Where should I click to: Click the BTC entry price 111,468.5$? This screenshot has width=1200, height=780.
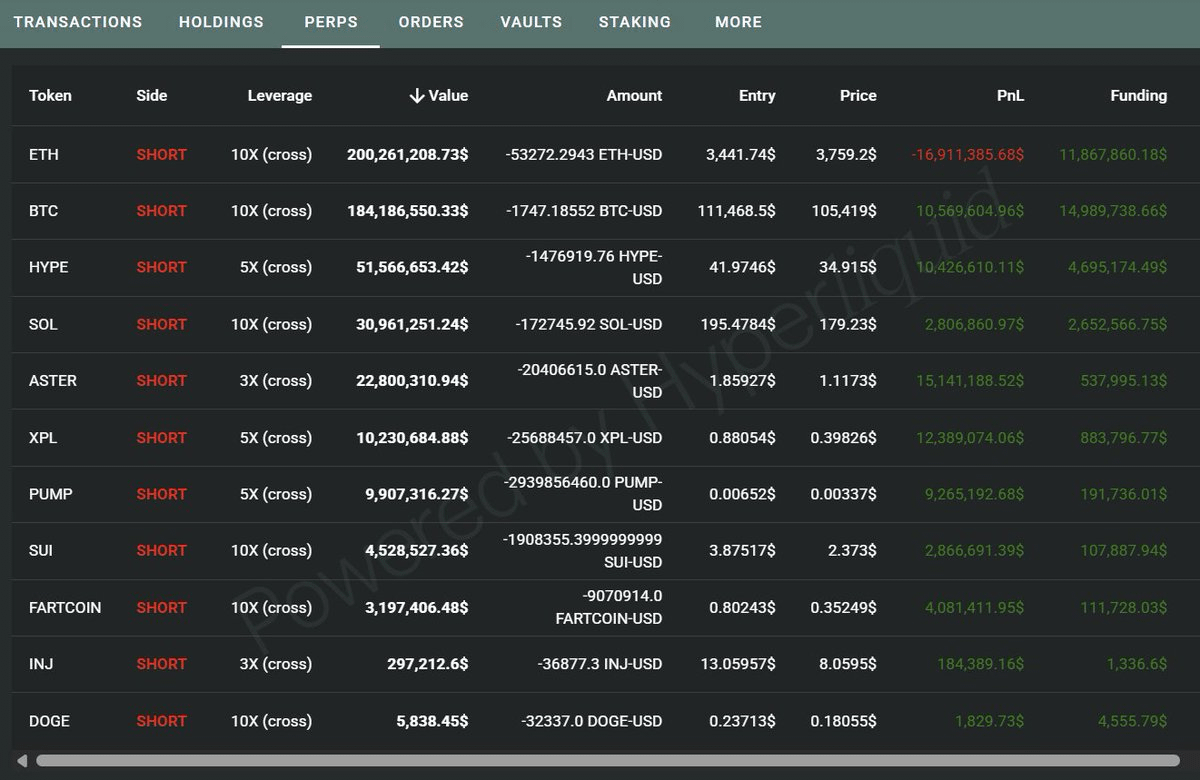[737, 211]
